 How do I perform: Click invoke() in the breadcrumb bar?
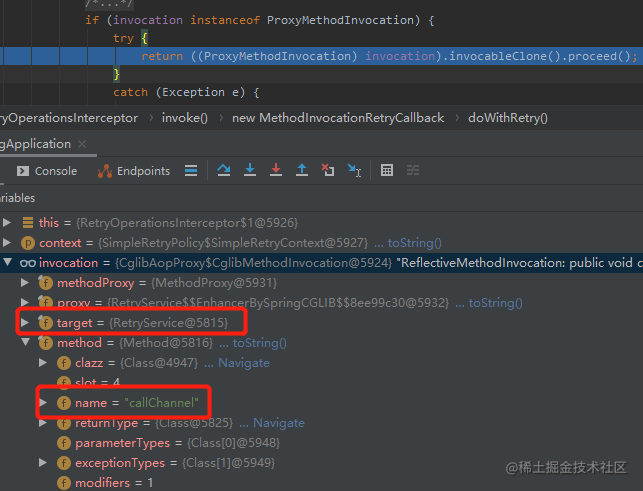click(185, 118)
